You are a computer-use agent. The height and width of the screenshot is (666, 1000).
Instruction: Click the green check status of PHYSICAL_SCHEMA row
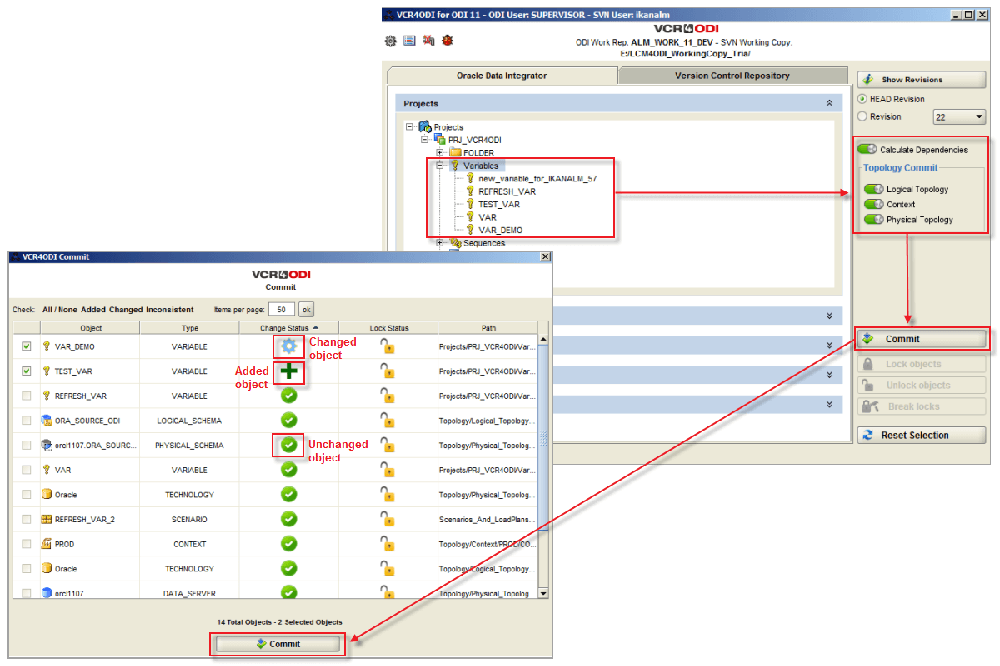pyautogui.click(x=289, y=445)
